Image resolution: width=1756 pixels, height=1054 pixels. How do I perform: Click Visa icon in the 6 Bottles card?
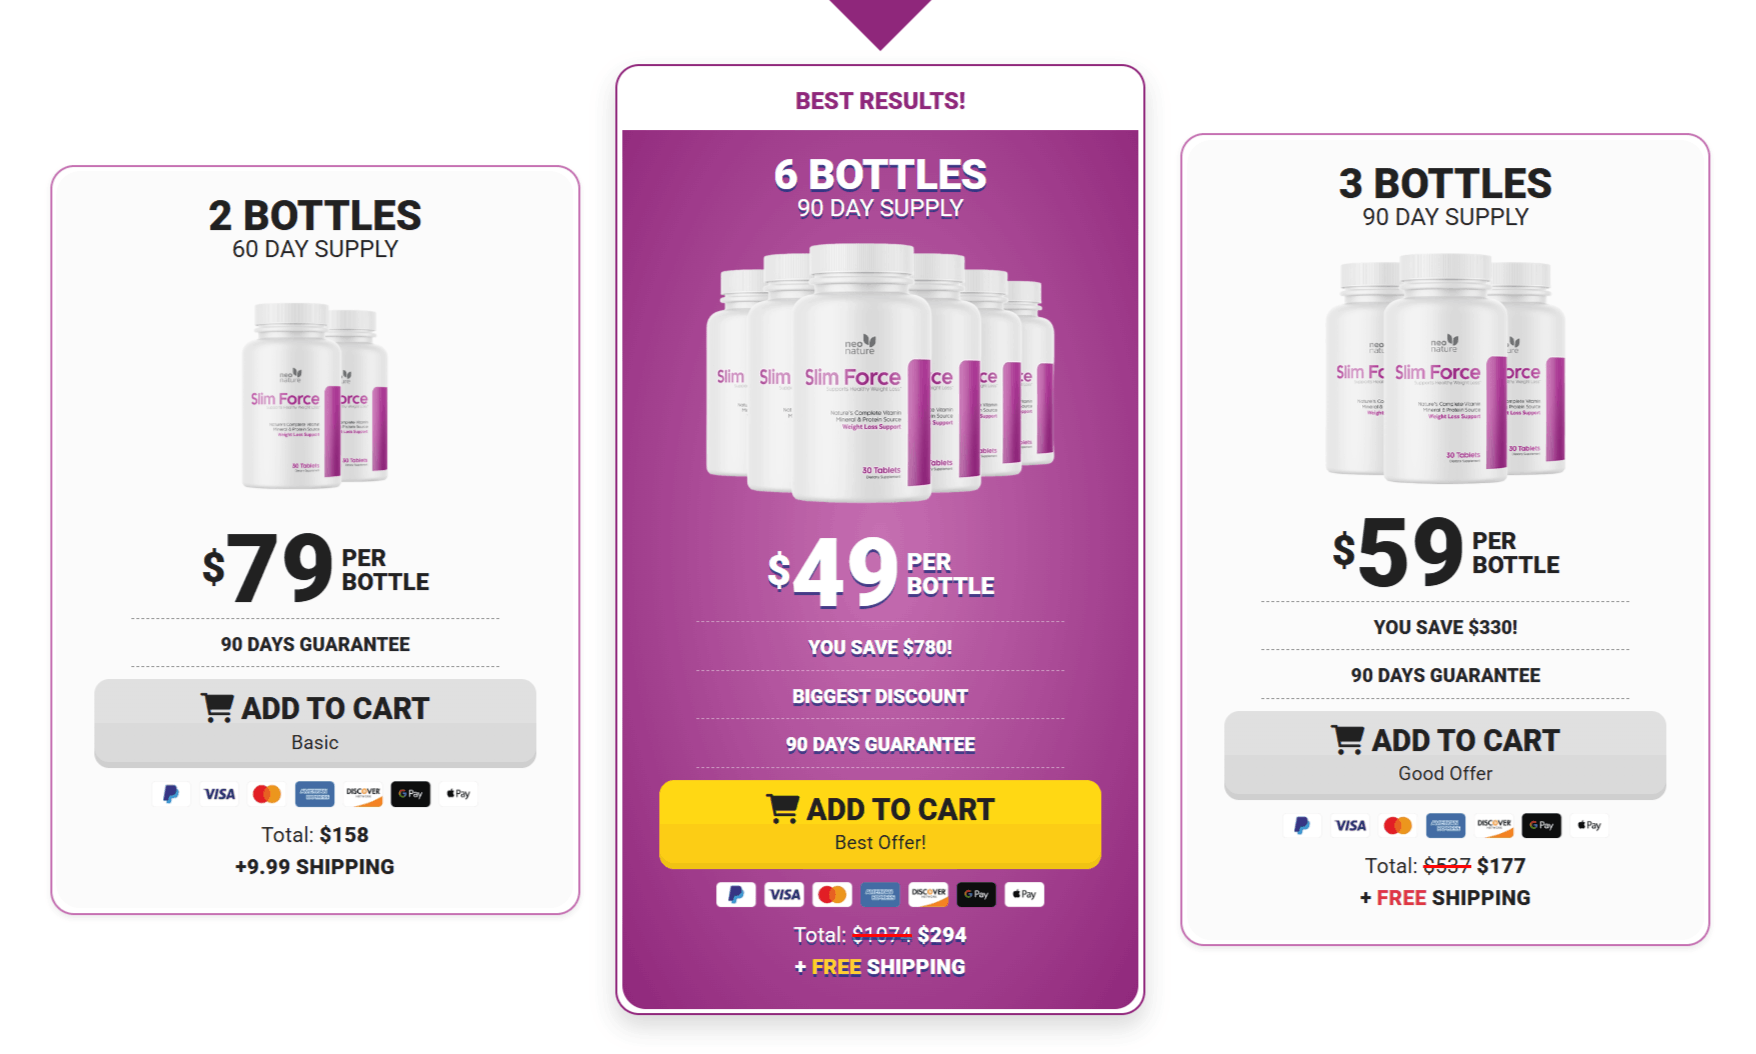point(784,894)
